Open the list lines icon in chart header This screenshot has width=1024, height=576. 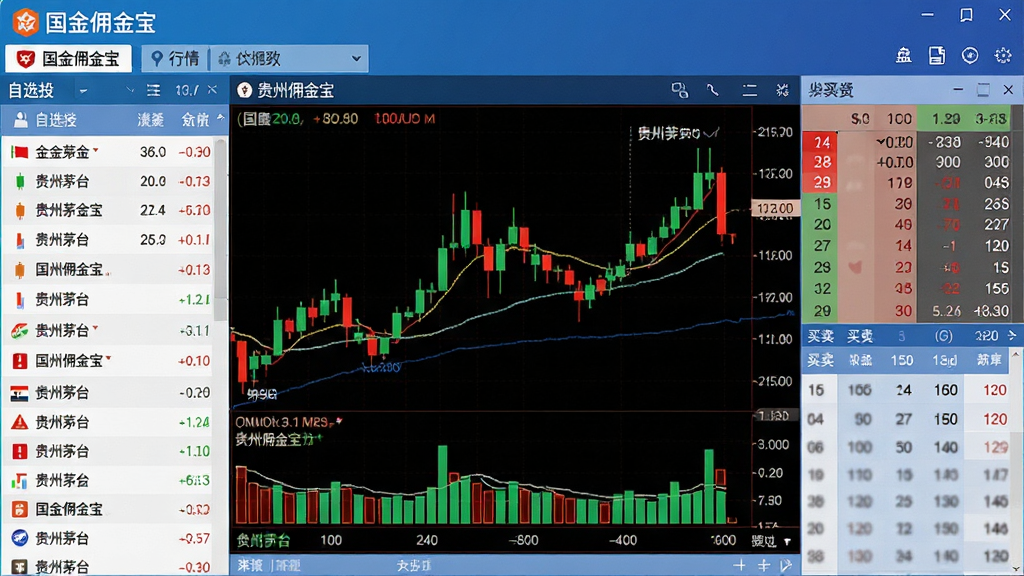749,90
